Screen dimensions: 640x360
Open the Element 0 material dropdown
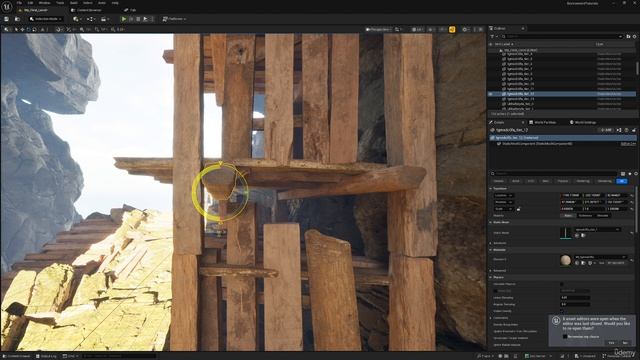[600, 257]
